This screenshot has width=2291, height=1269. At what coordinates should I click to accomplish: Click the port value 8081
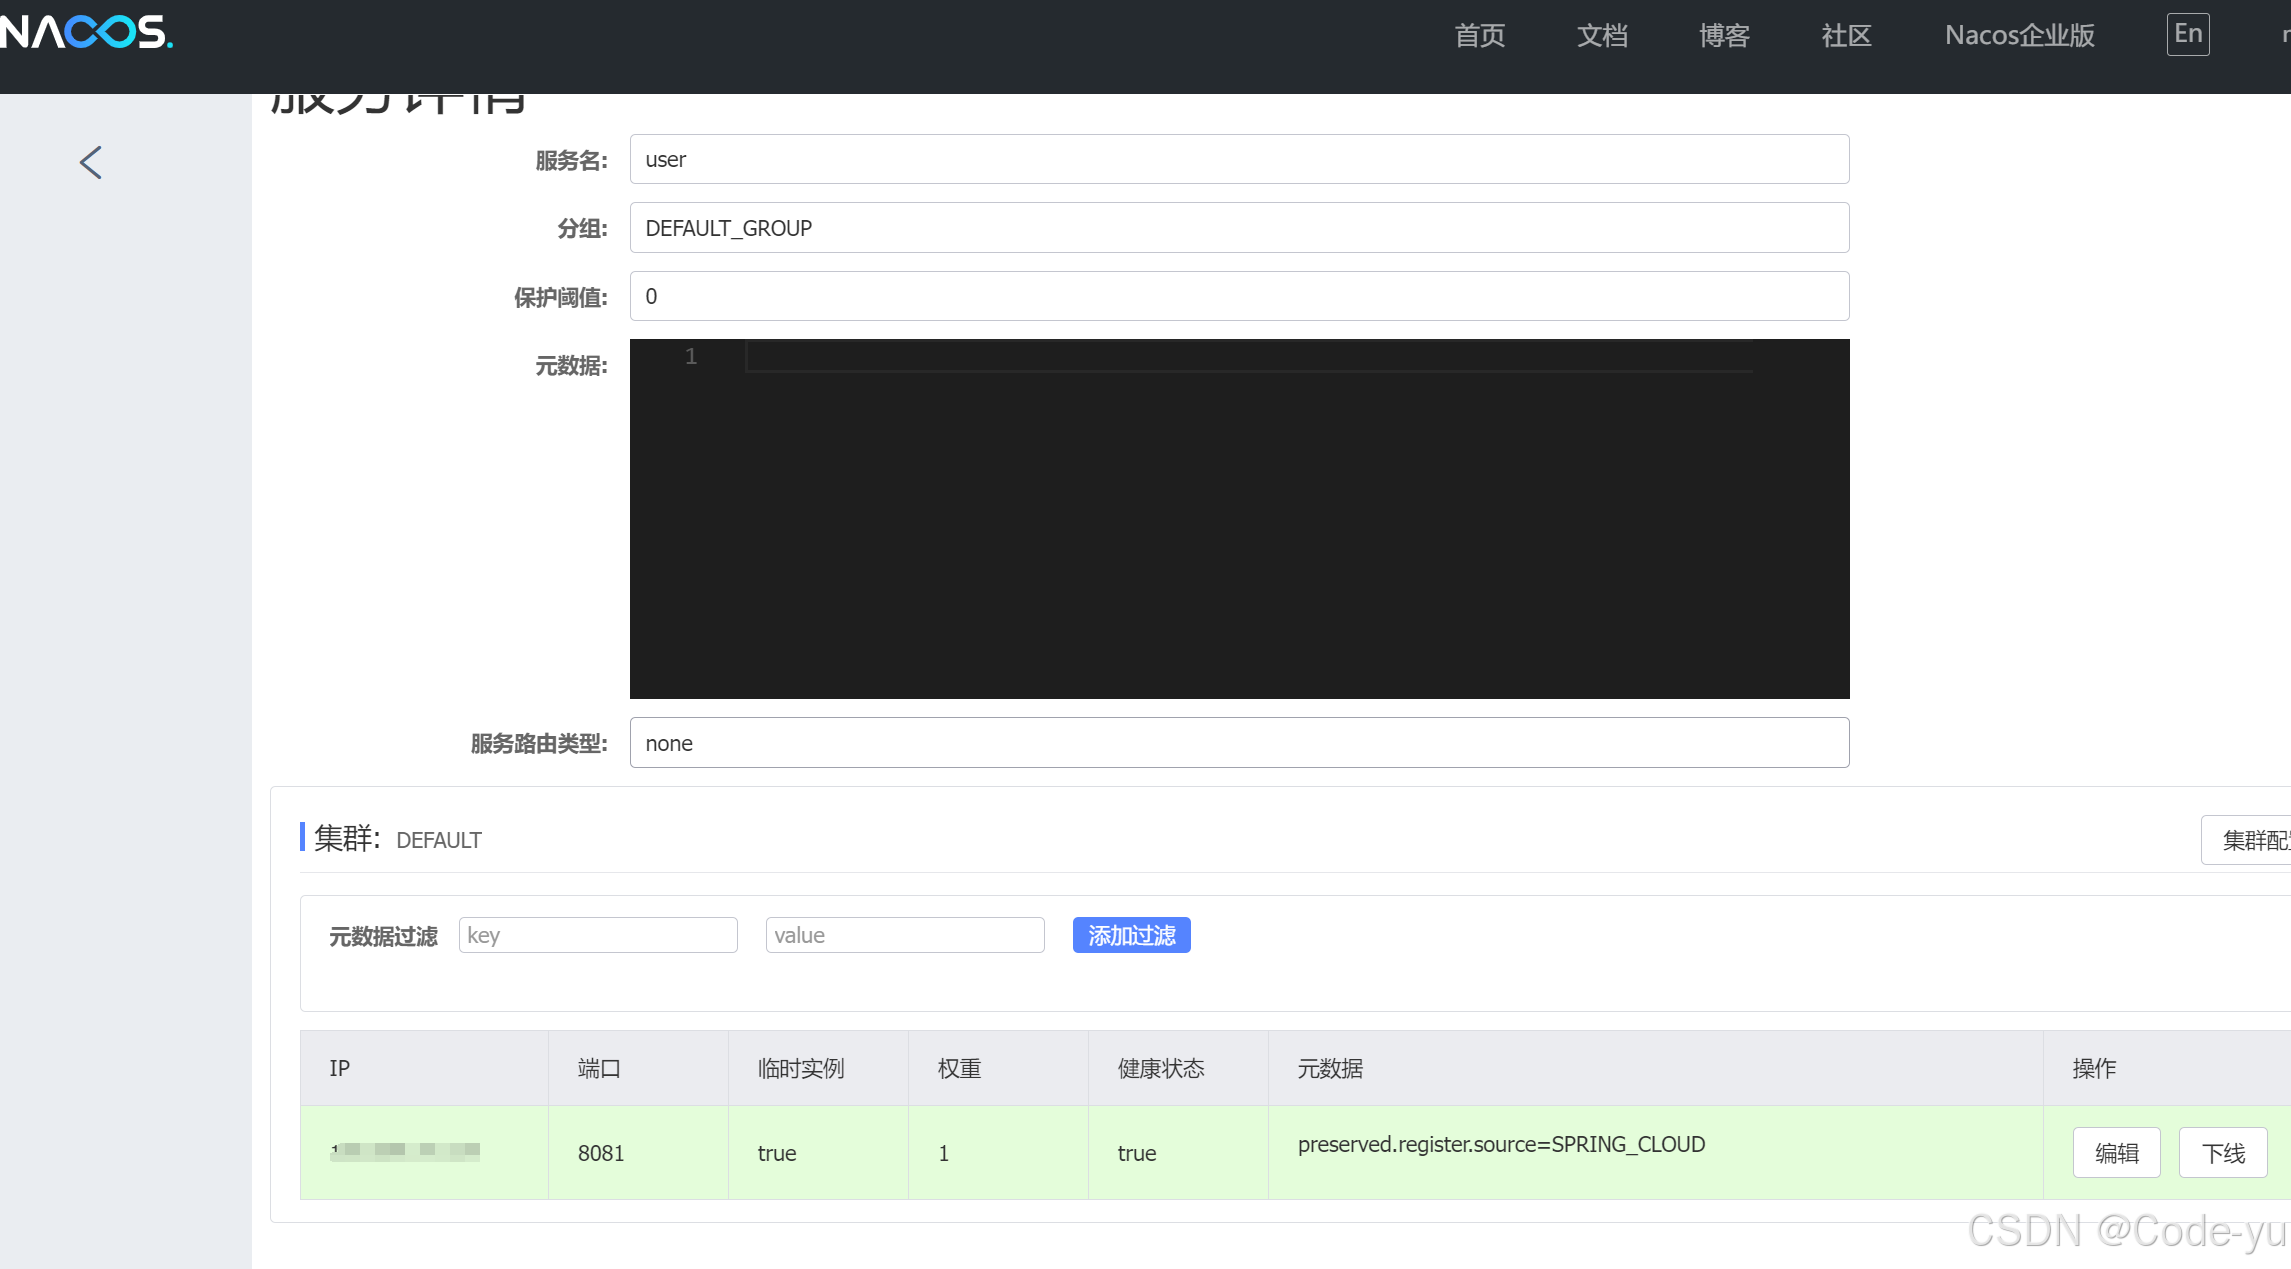pos(601,1153)
